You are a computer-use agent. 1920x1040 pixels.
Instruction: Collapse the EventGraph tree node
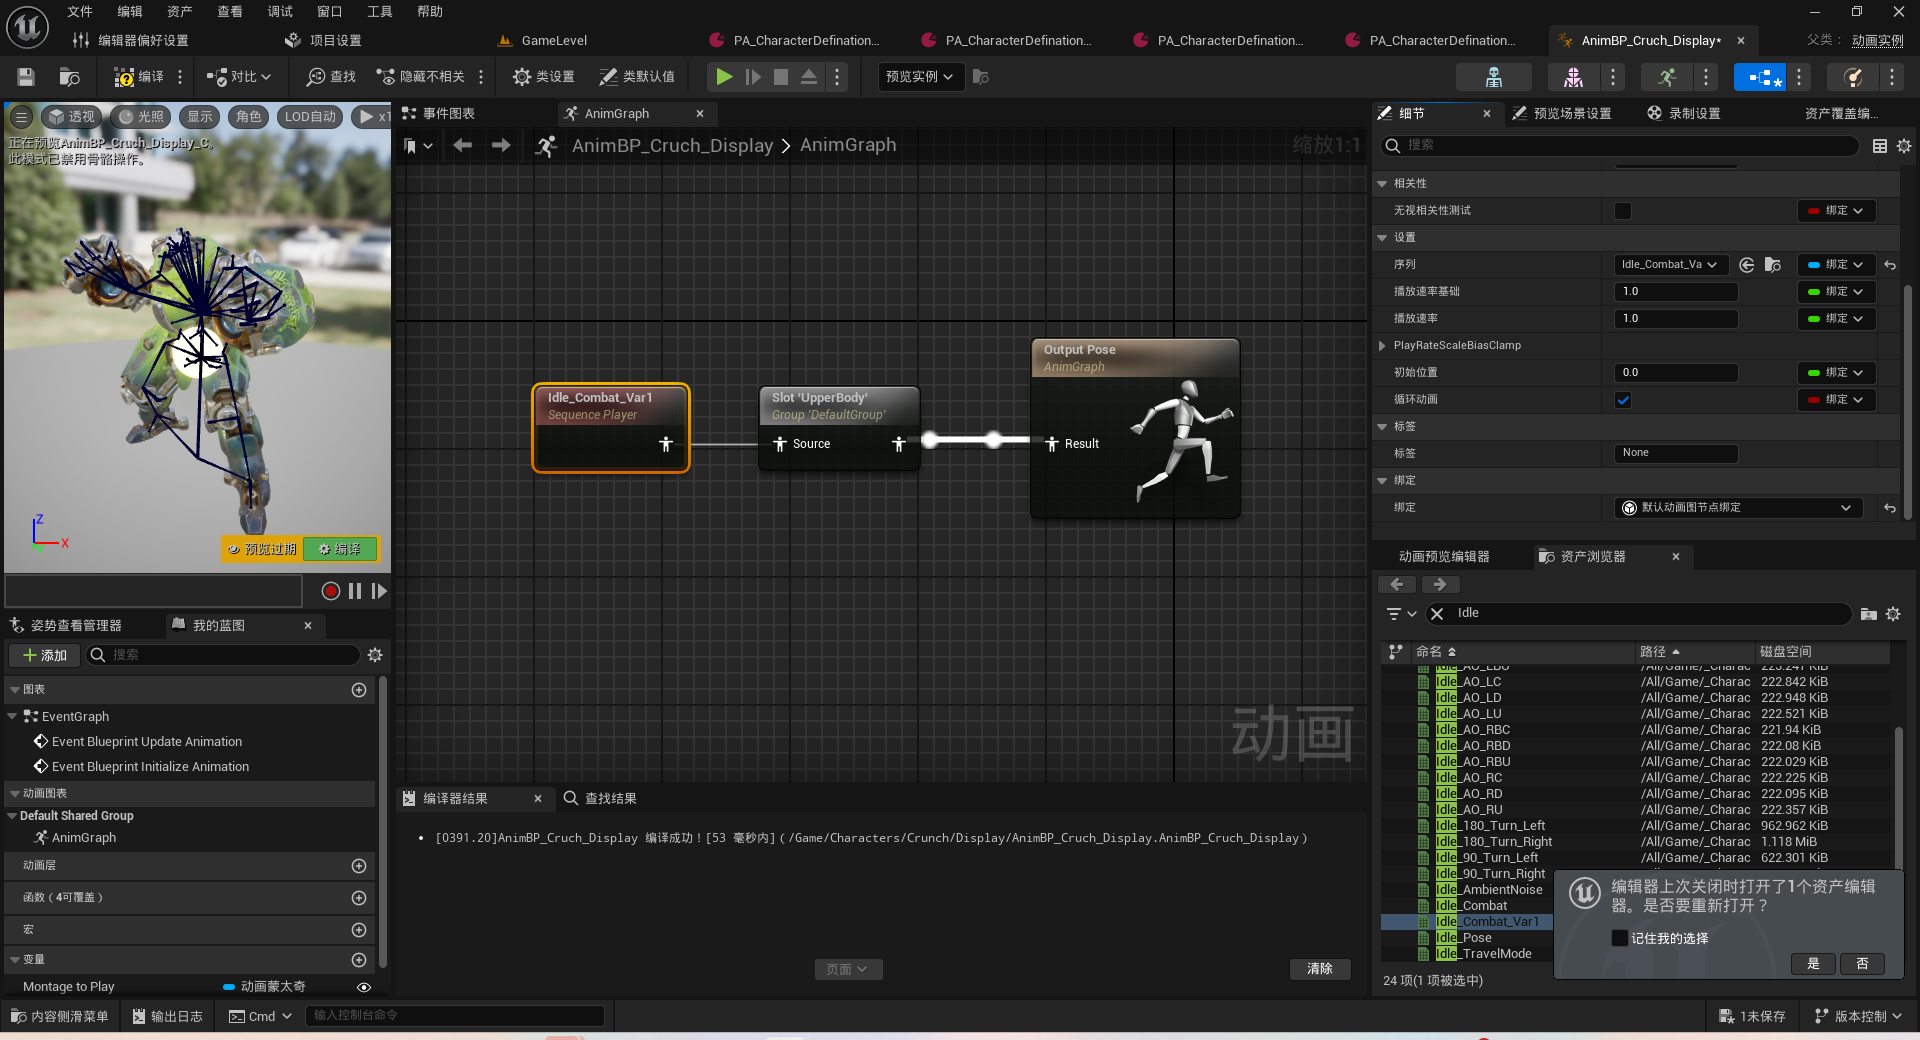(12, 717)
